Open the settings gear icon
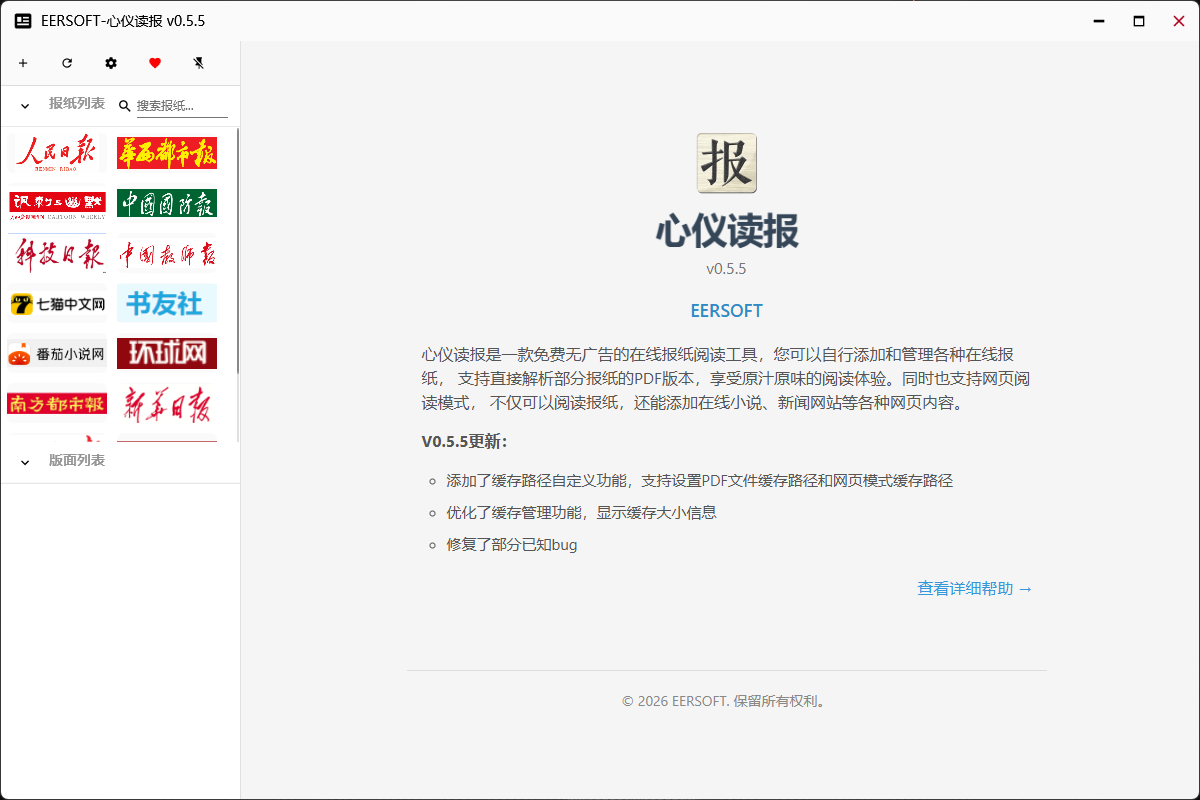Image resolution: width=1200 pixels, height=800 pixels. pos(110,63)
